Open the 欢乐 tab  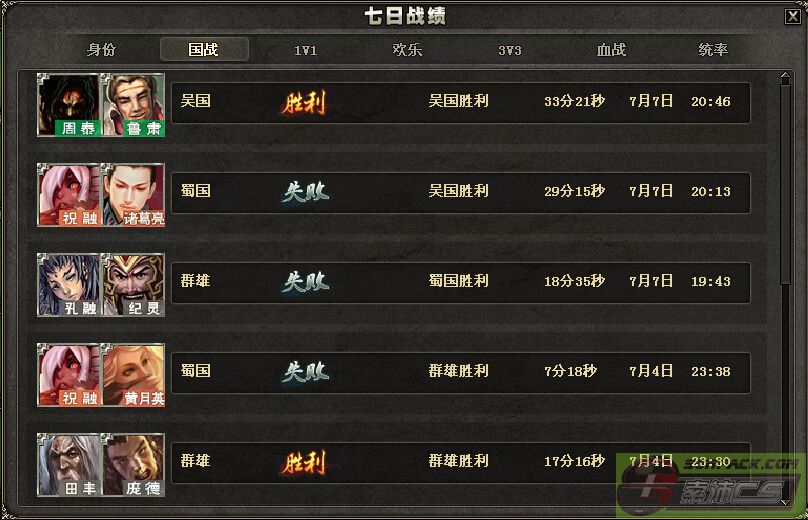pyautogui.click(x=408, y=49)
